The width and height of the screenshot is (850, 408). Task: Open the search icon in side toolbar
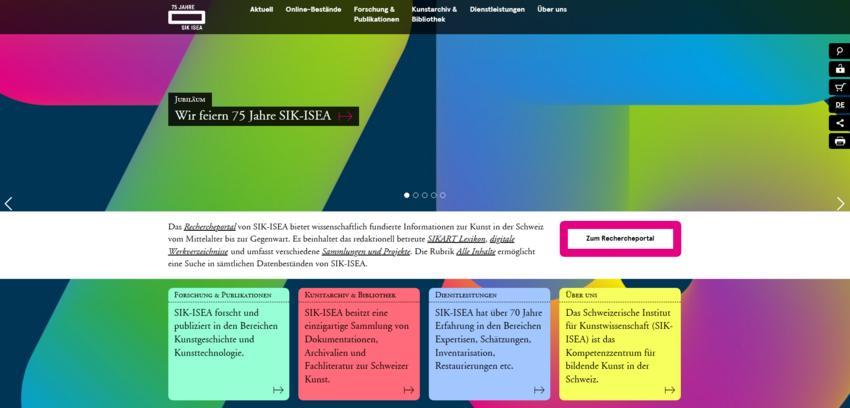pyautogui.click(x=840, y=51)
